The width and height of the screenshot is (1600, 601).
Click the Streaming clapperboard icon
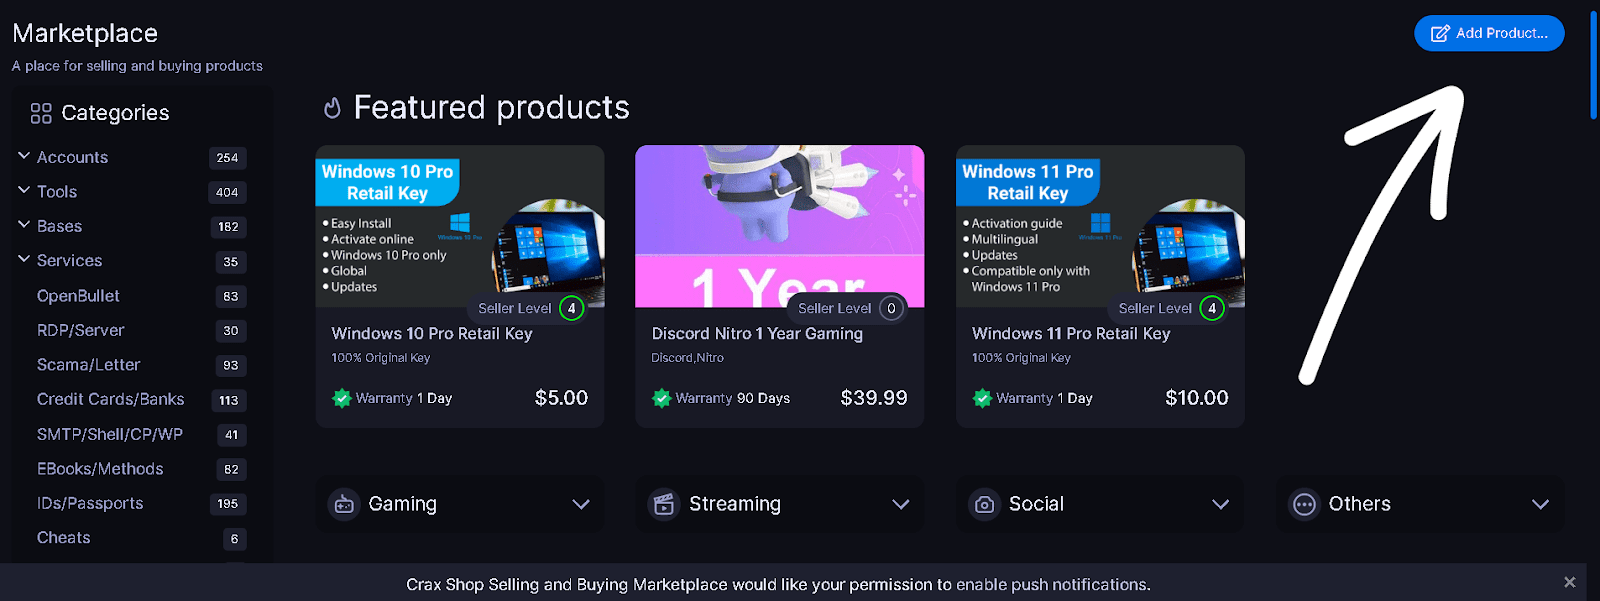pos(664,504)
